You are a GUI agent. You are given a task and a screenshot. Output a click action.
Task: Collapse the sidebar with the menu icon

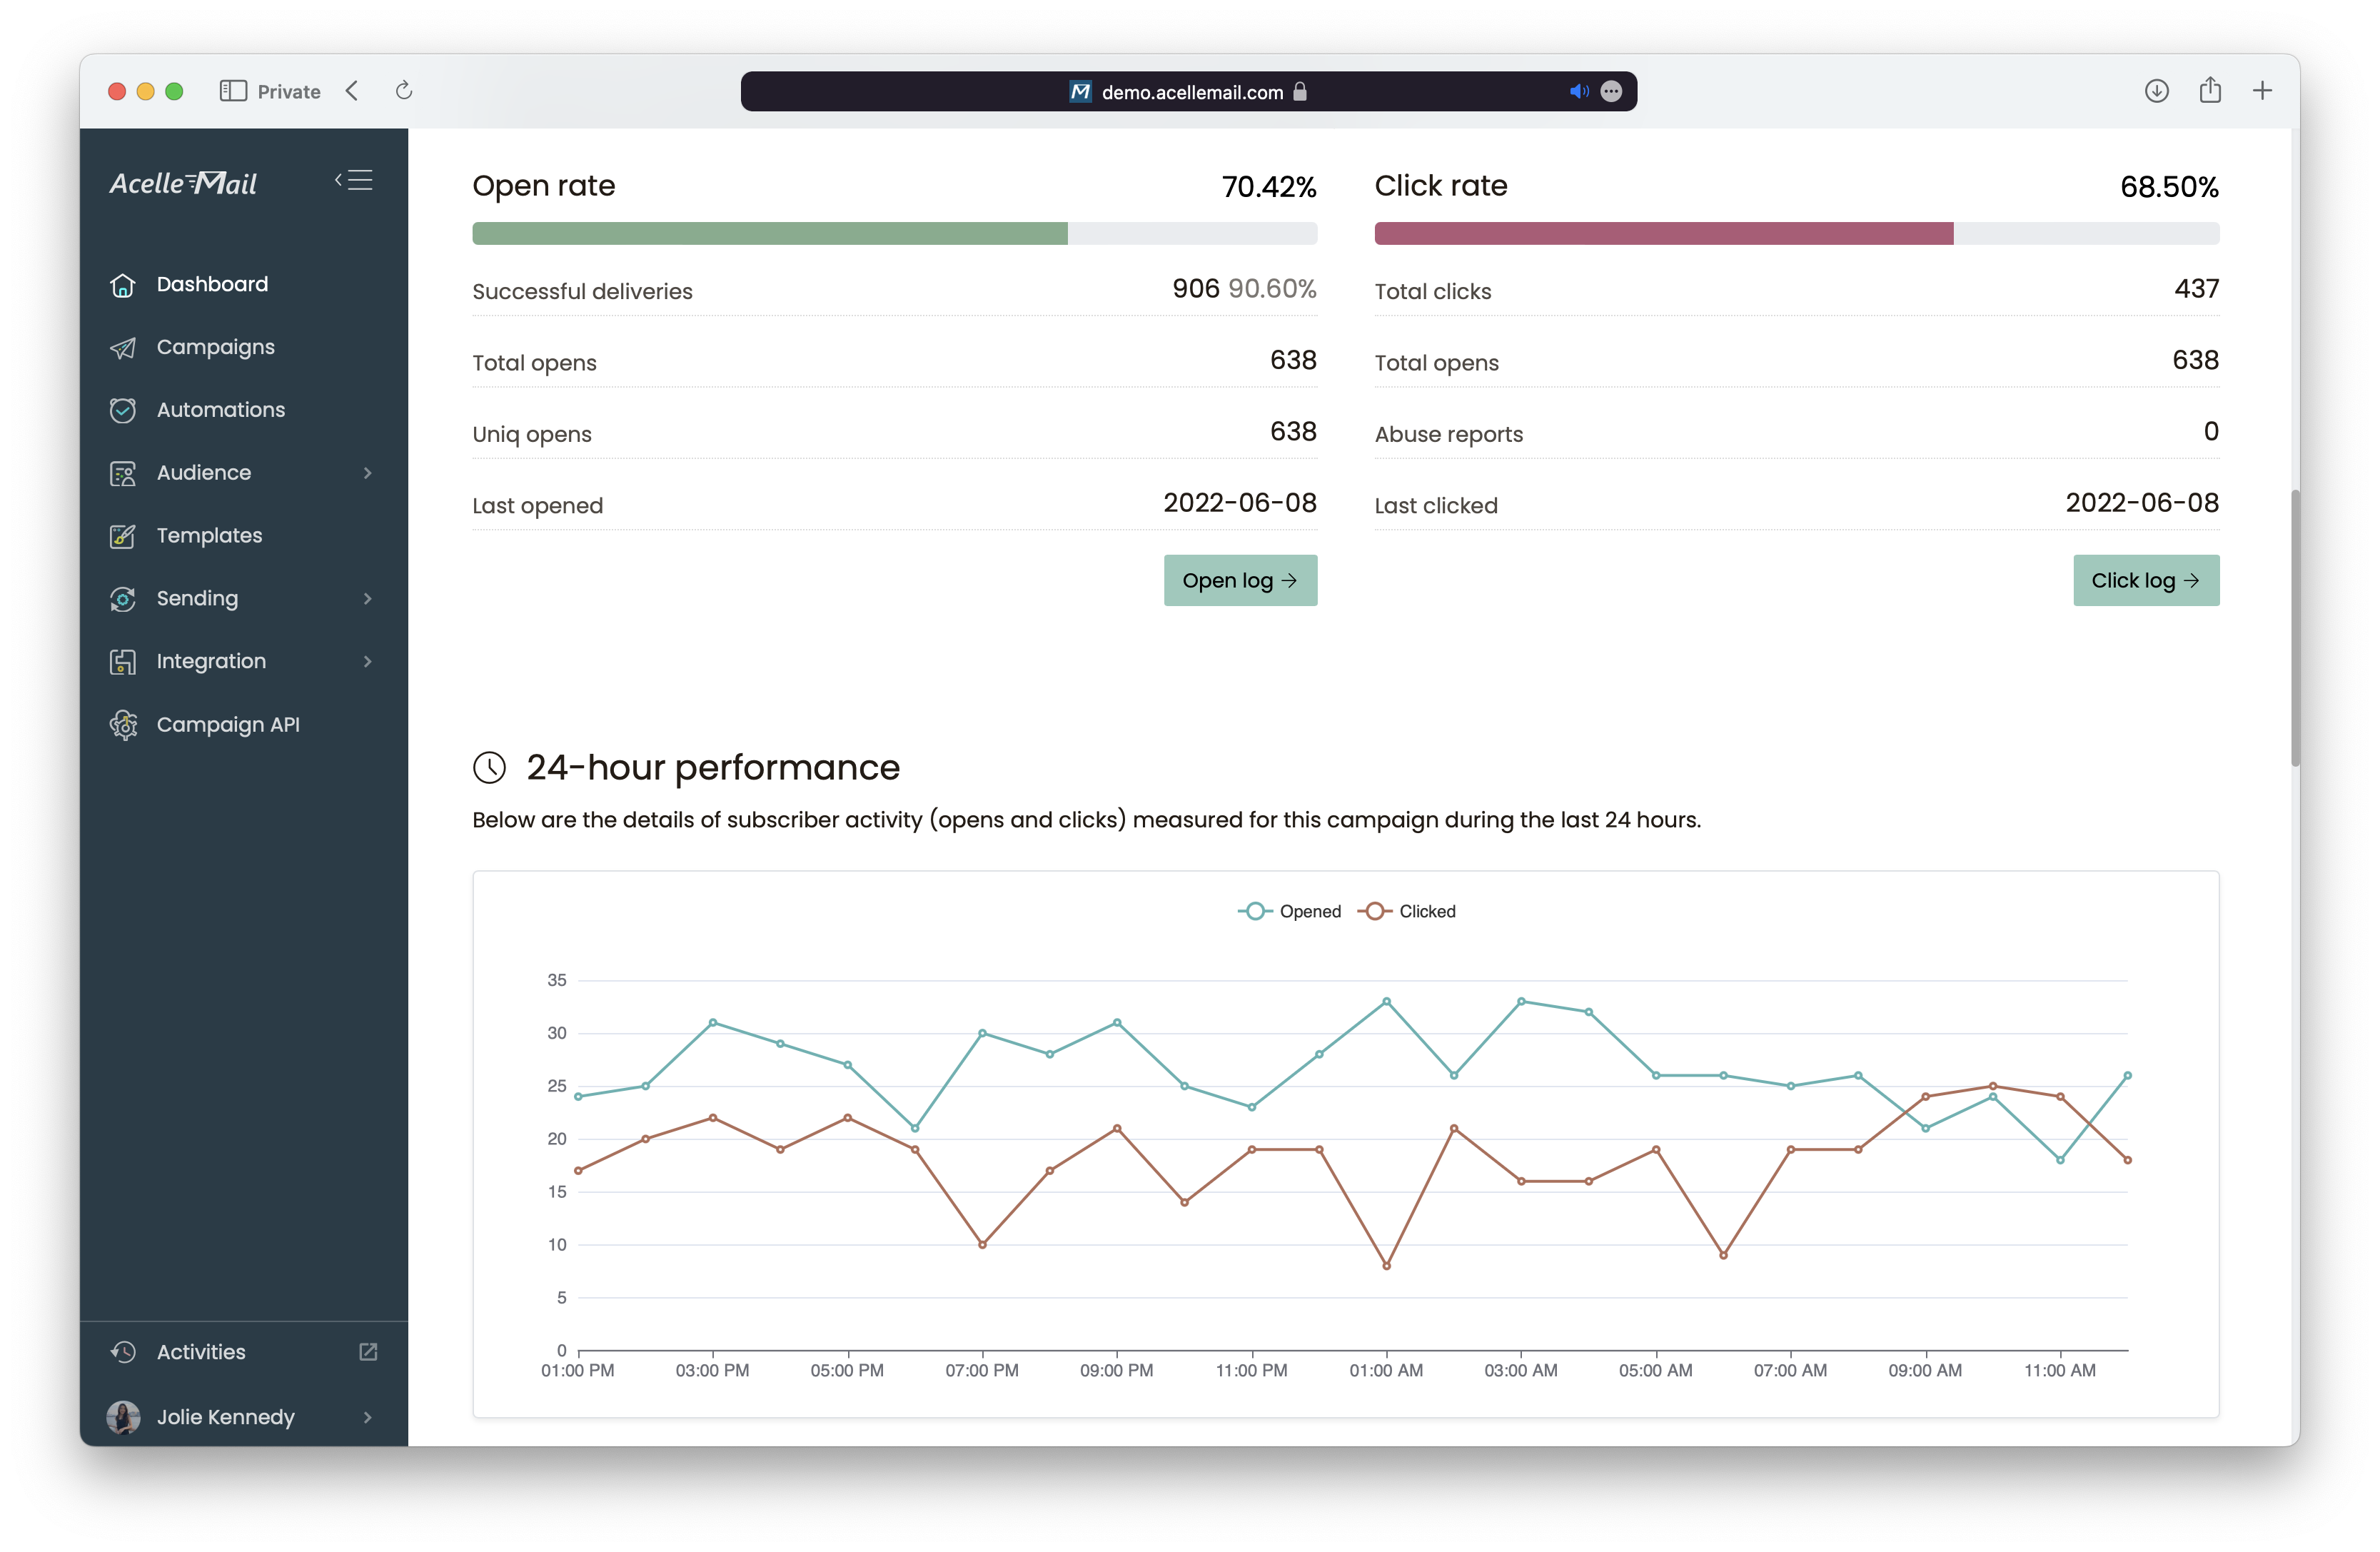point(354,180)
